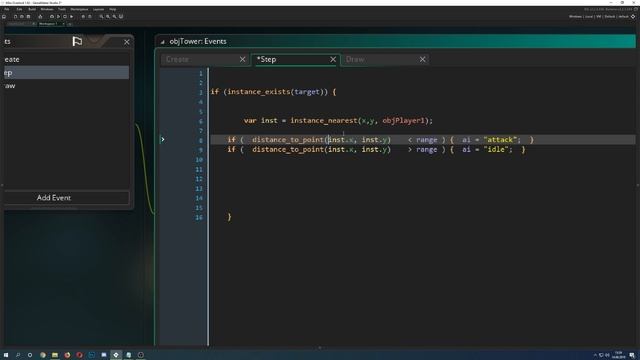Click 'instance_nearest' in the code
The height and width of the screenshot is (360, 640).
click(324, 121)
